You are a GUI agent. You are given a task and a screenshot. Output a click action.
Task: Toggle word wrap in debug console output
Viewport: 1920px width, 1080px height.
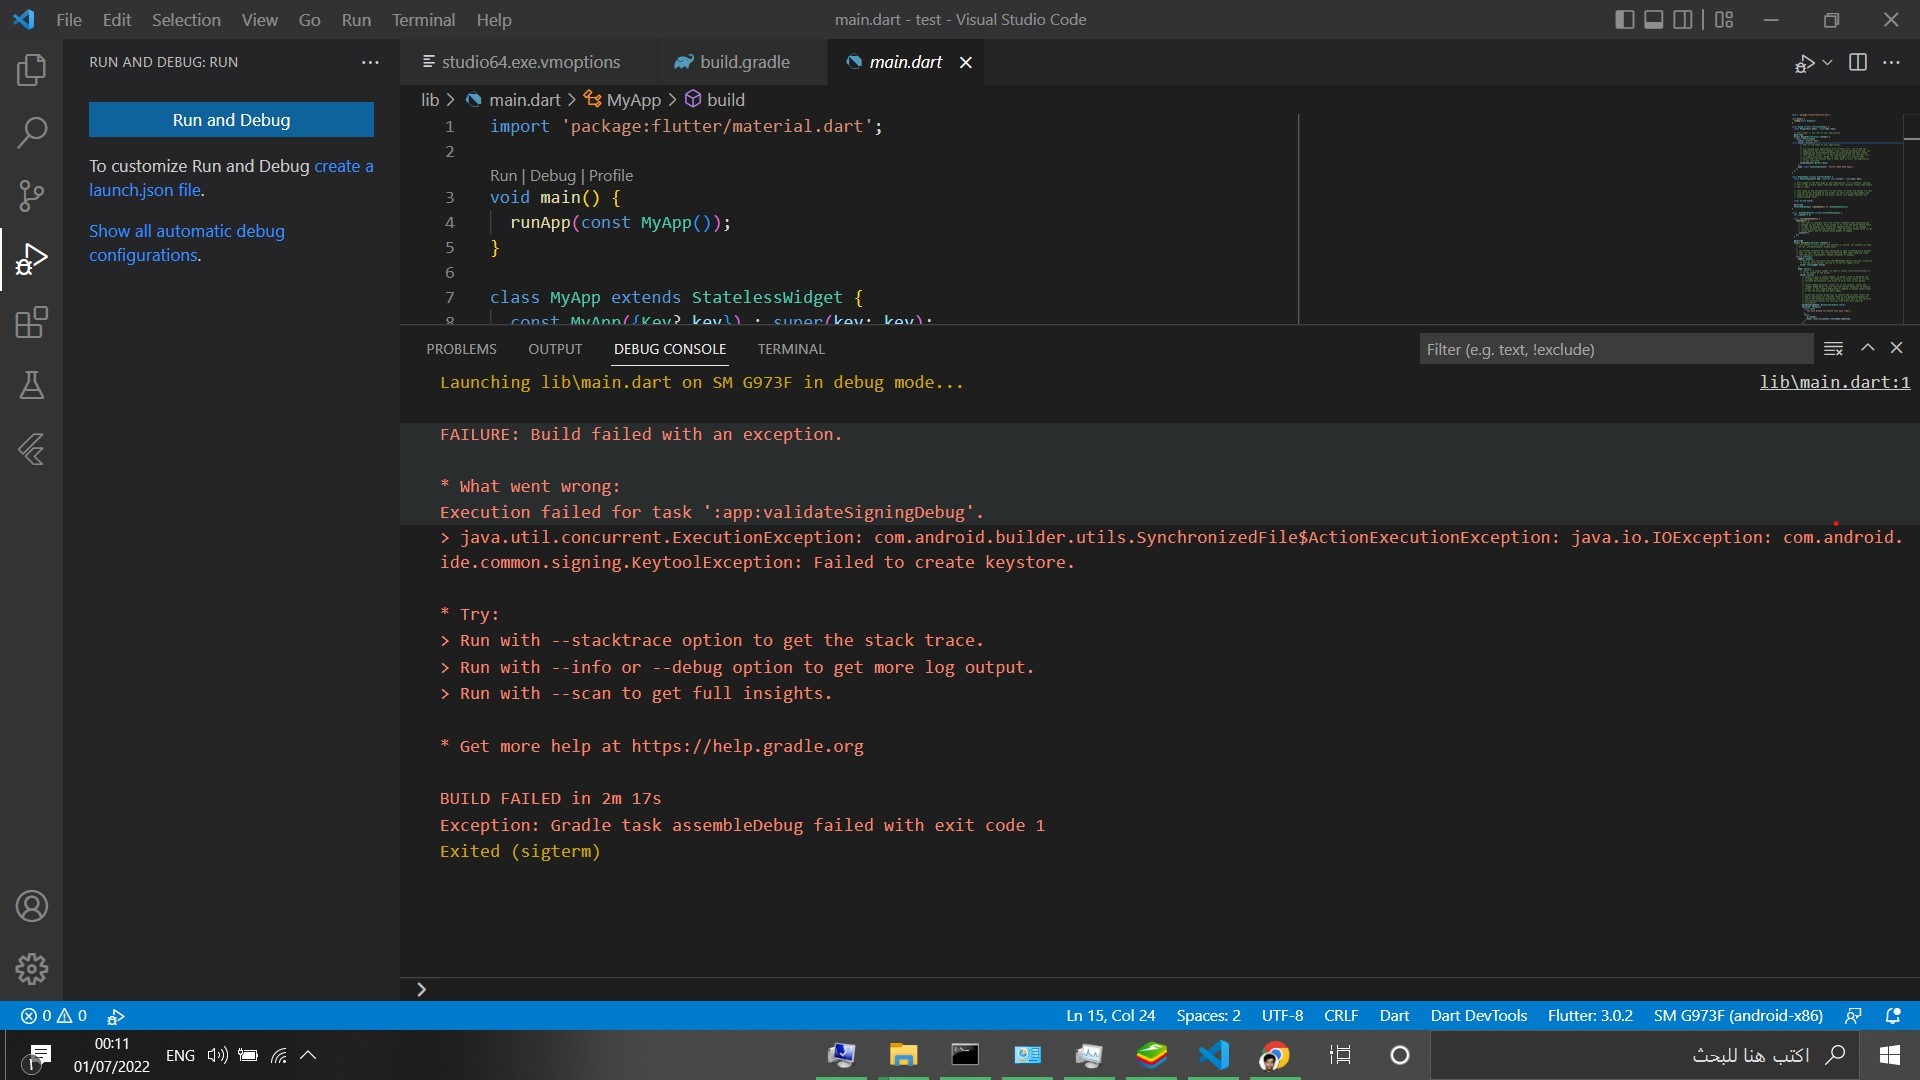(1834, 347)
